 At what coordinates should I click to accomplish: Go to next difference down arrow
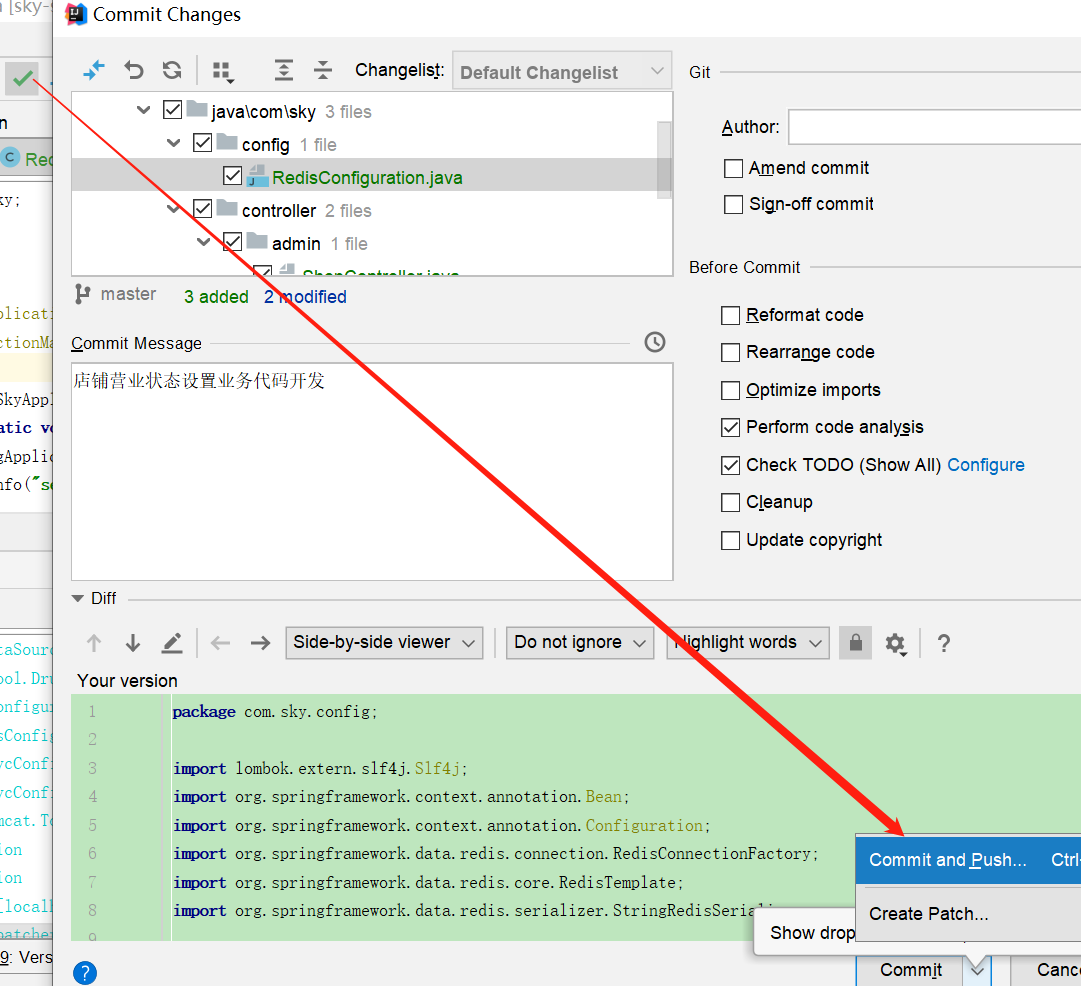coord(133,643)
